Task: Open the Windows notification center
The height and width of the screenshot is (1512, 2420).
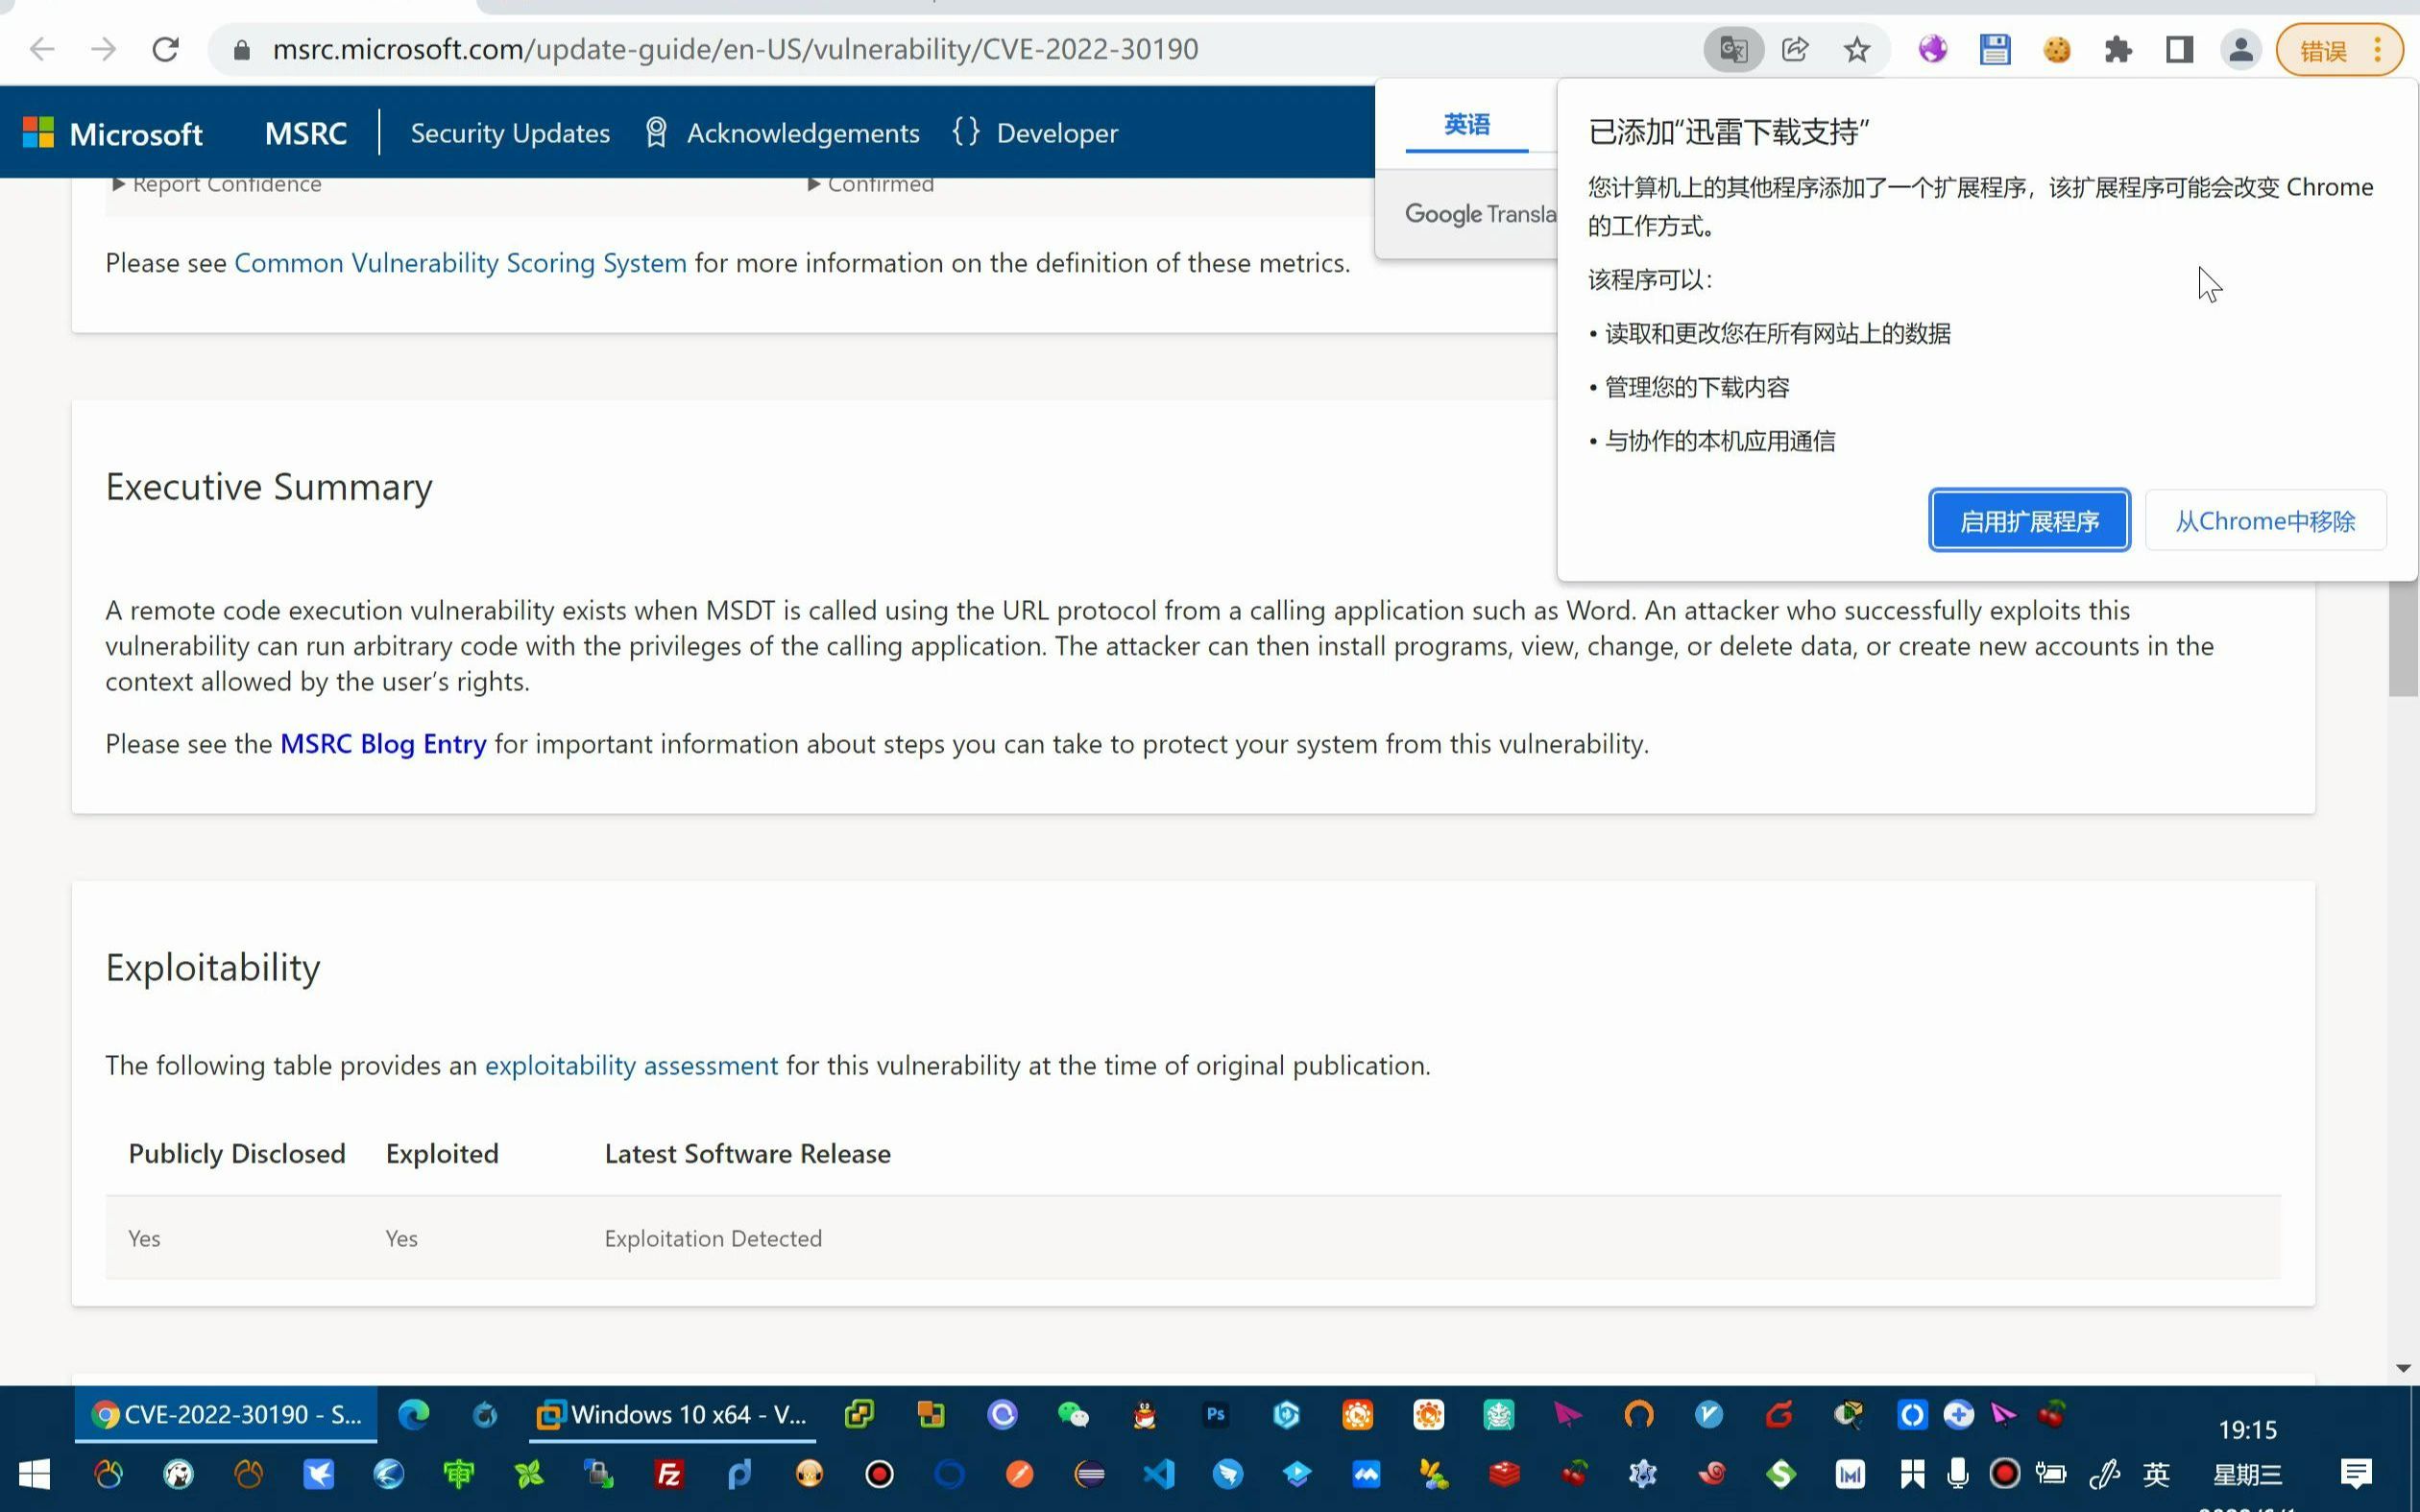Action: (x=2356, y=1474)
